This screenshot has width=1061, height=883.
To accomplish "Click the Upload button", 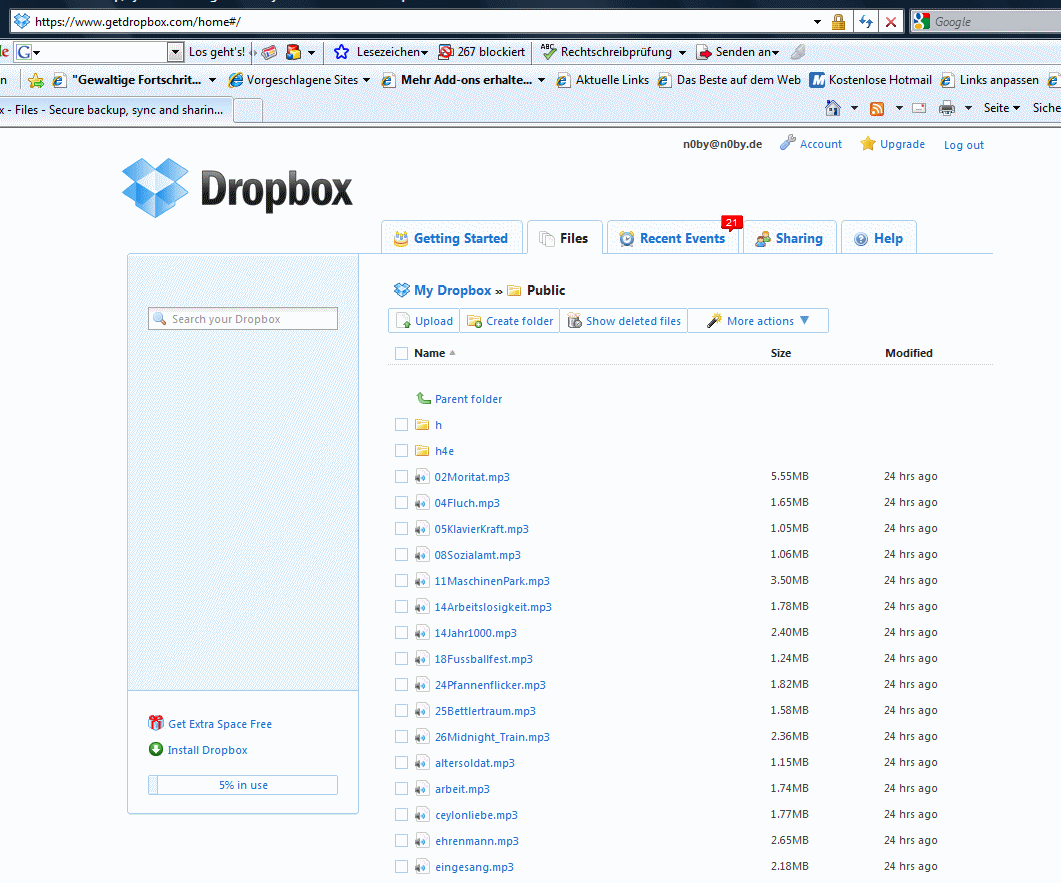I will [424, 321].
